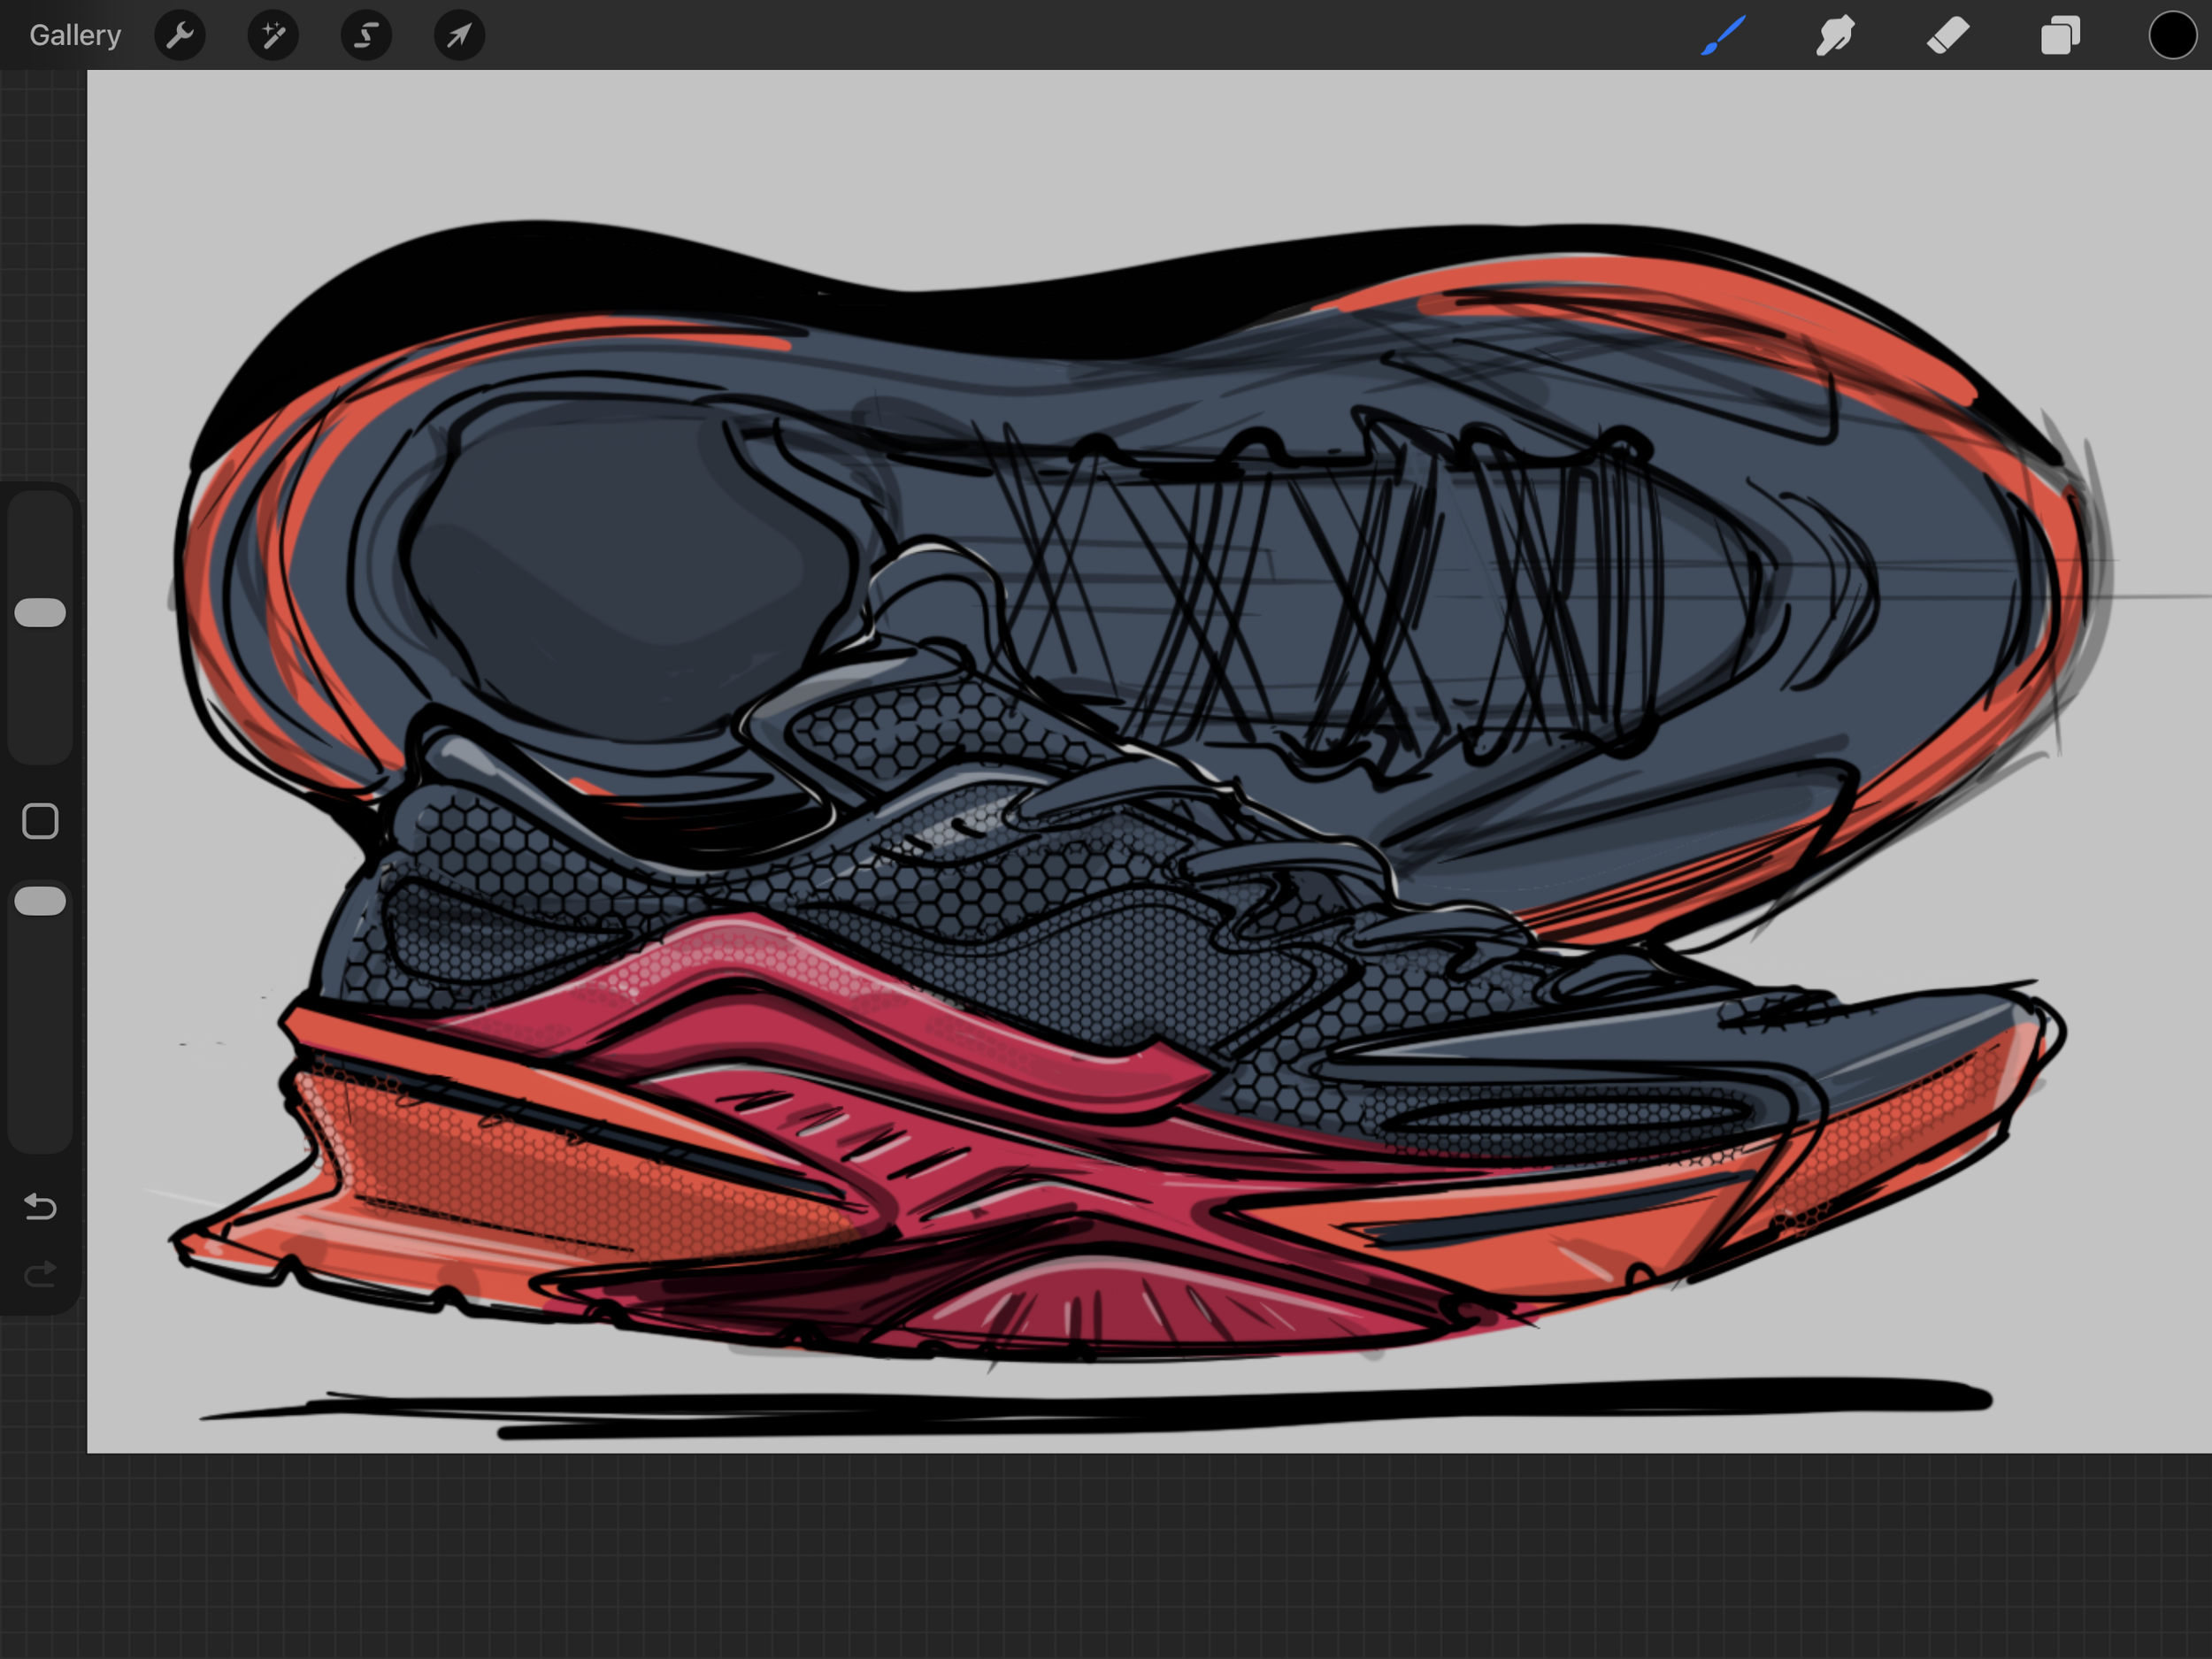This screenshot has width=2212, height=1659.
Task: Click the brush opacity slider handle
Action: pos(40,901)
